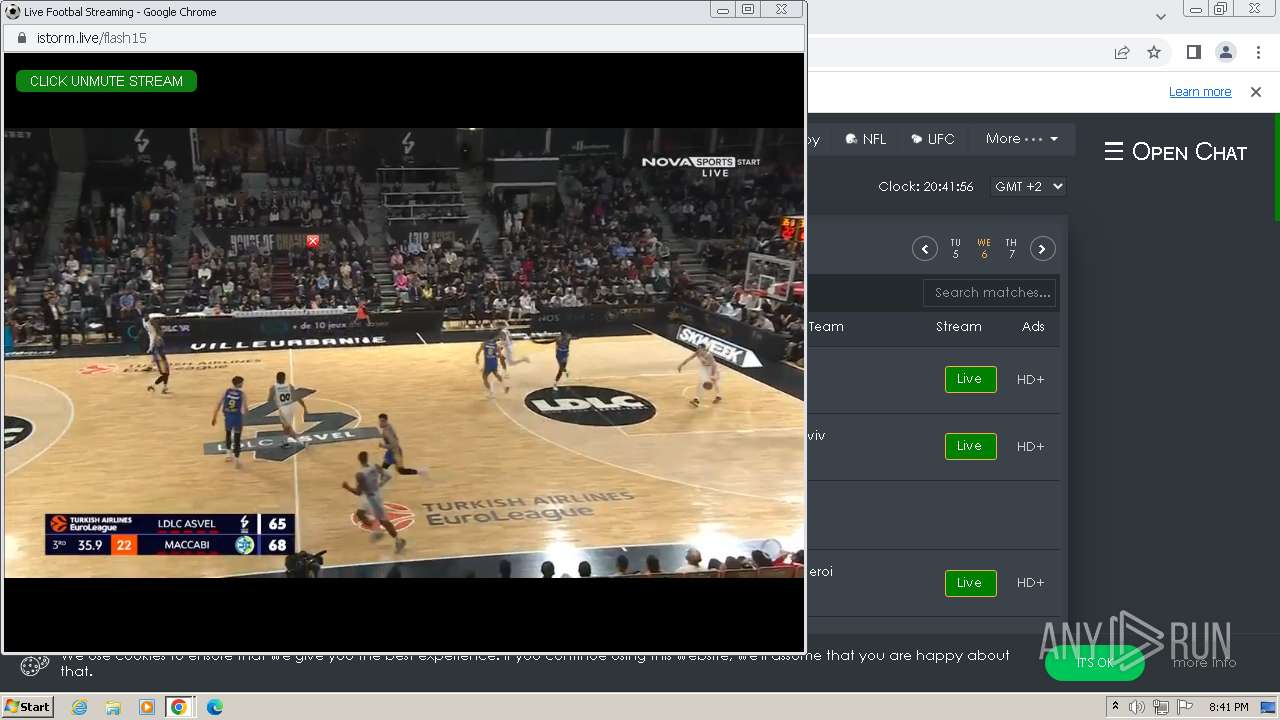Launch Internet Explorer from taskbar
Screen dimensions: 1280x720
click(80, 707)
